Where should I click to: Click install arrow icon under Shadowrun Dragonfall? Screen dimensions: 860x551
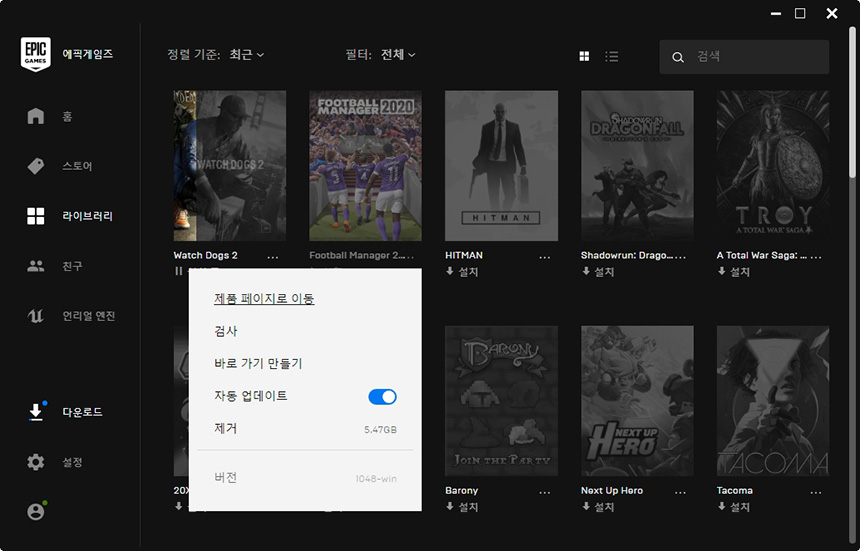tap(586, 271)
